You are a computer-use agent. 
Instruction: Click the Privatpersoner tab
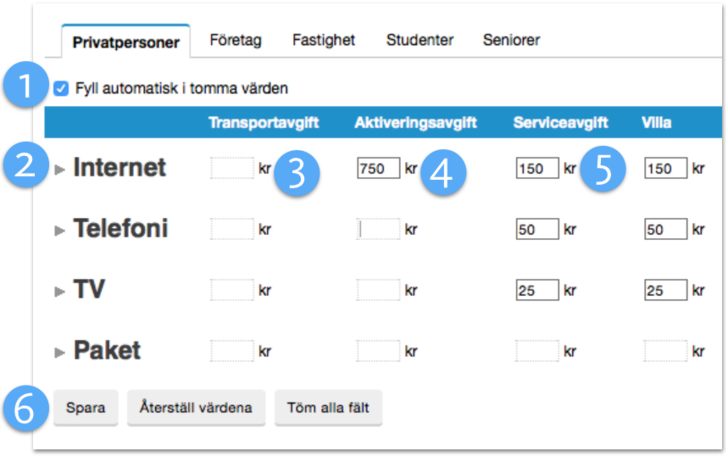point(126,42)
